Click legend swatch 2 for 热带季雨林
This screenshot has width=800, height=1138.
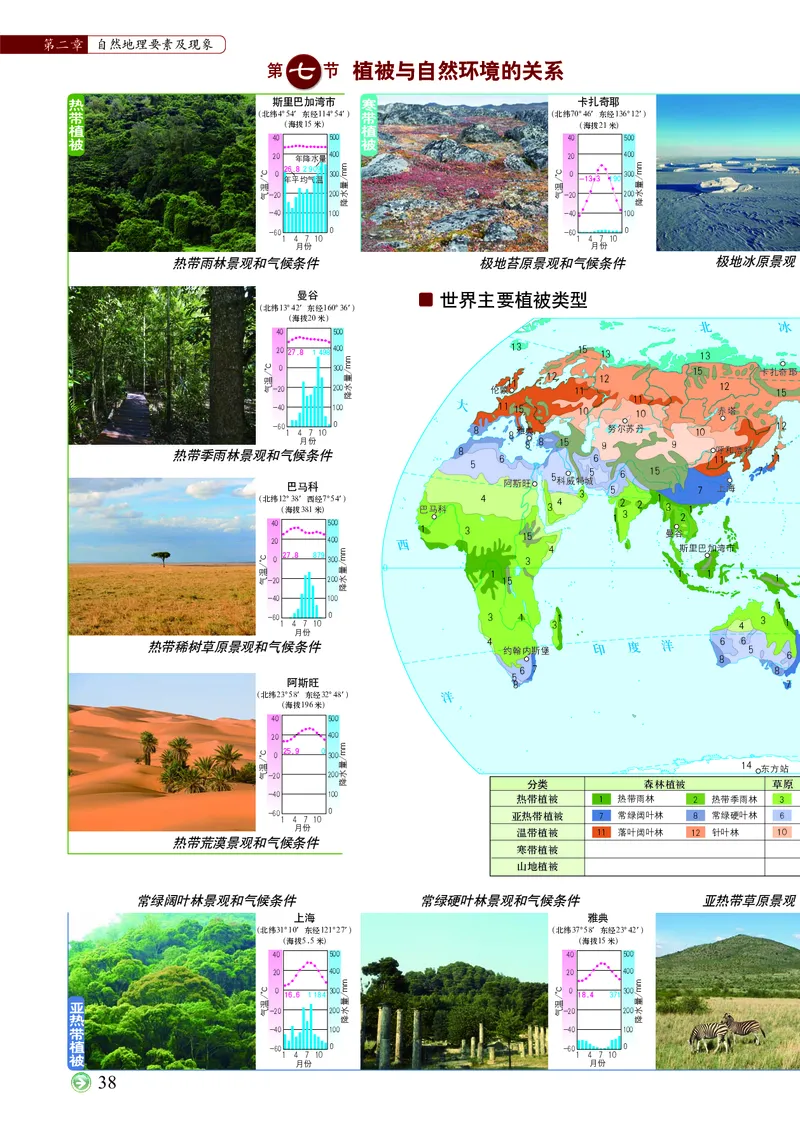pos(695,799)
